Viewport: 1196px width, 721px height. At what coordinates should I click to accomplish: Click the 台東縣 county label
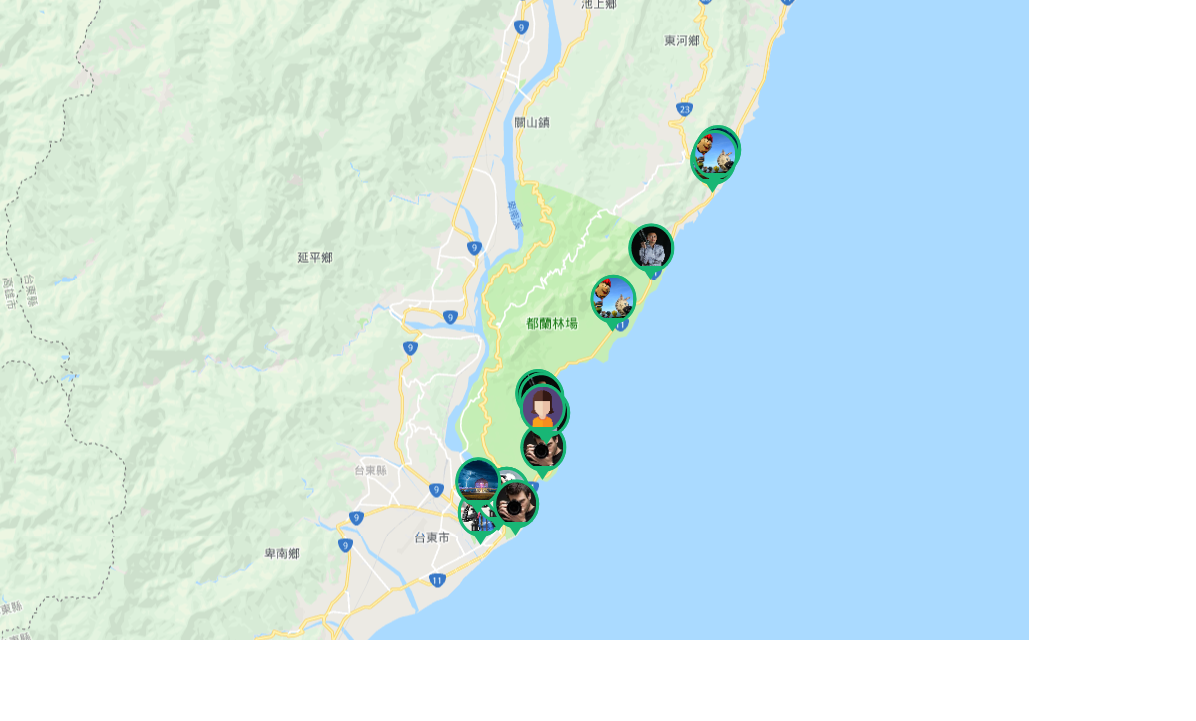point(370,471)
